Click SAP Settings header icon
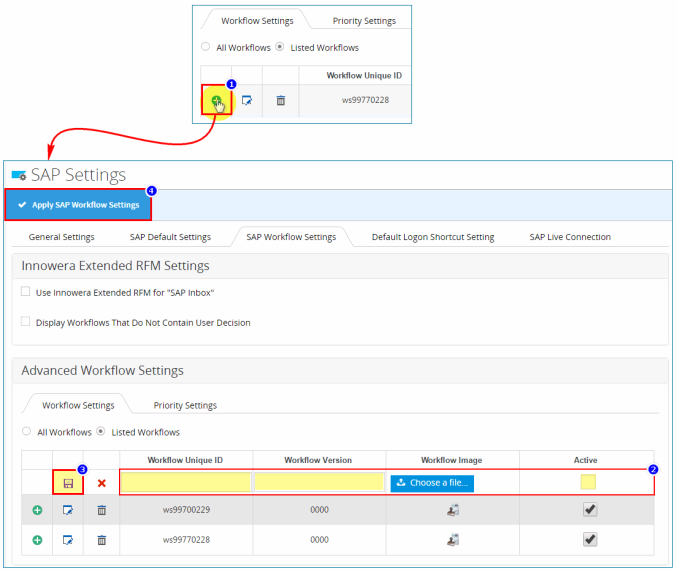This screenshot has width=677, height=572. point(19,175)
